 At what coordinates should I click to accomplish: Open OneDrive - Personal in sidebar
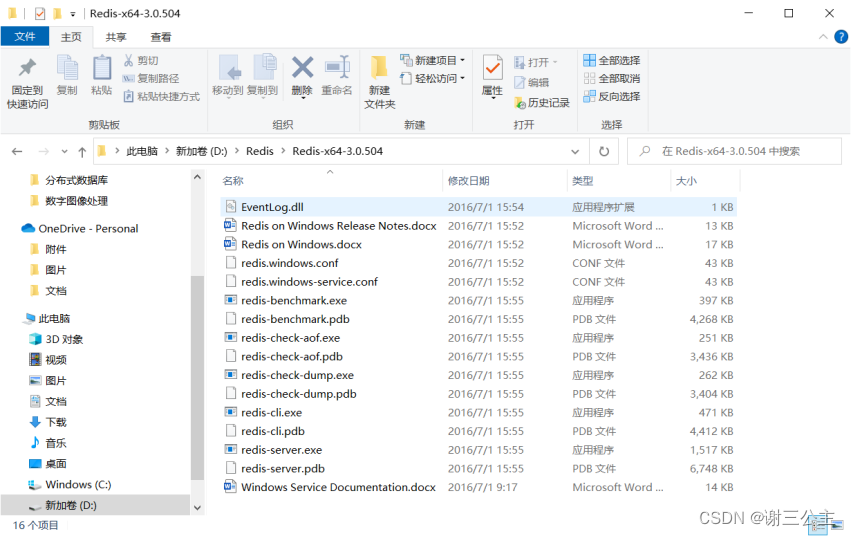80,228
